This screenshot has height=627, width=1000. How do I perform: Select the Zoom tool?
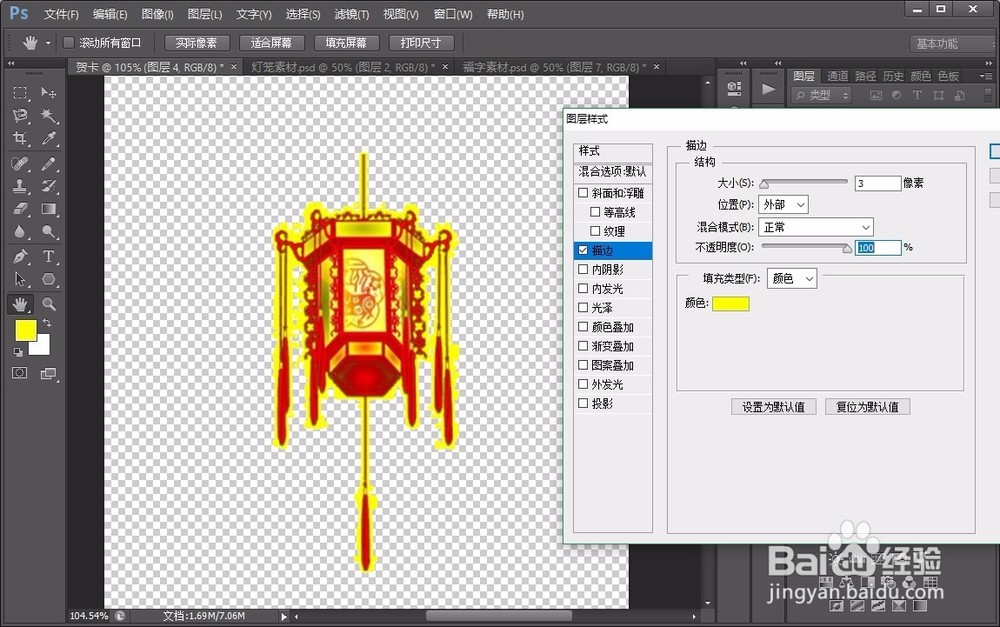click(48, 304)
